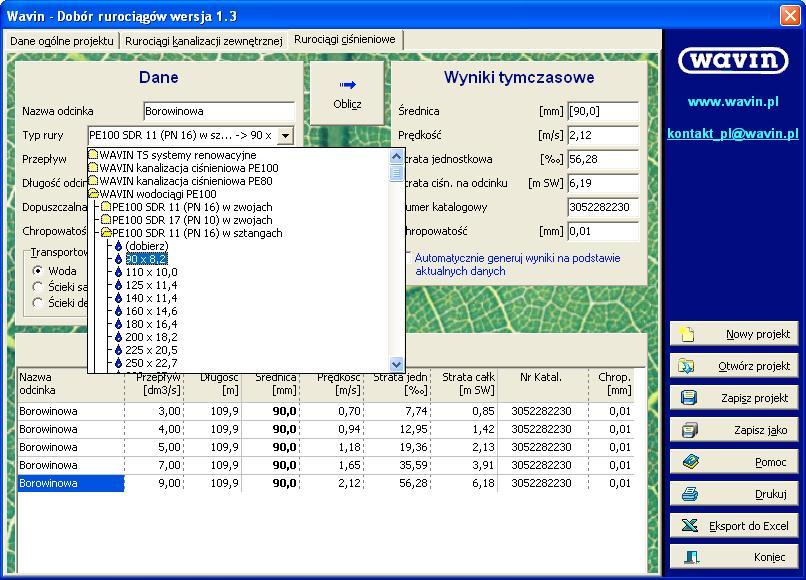806x580 pixels.
Task: Click the water drop icon of 200 x 18,2
Action: (x=118, y=337)
